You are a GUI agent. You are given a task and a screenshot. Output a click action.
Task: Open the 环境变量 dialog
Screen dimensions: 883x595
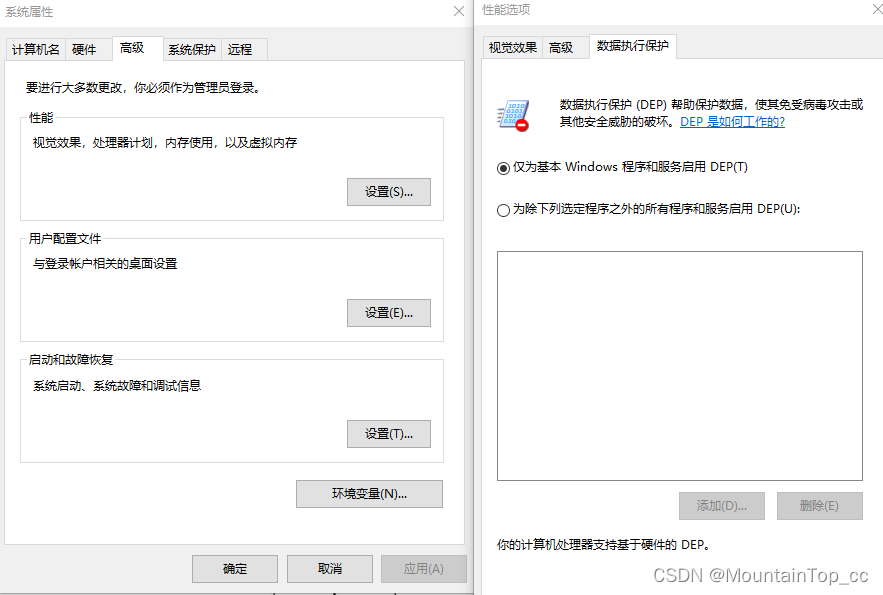click(x=369, y=493)
